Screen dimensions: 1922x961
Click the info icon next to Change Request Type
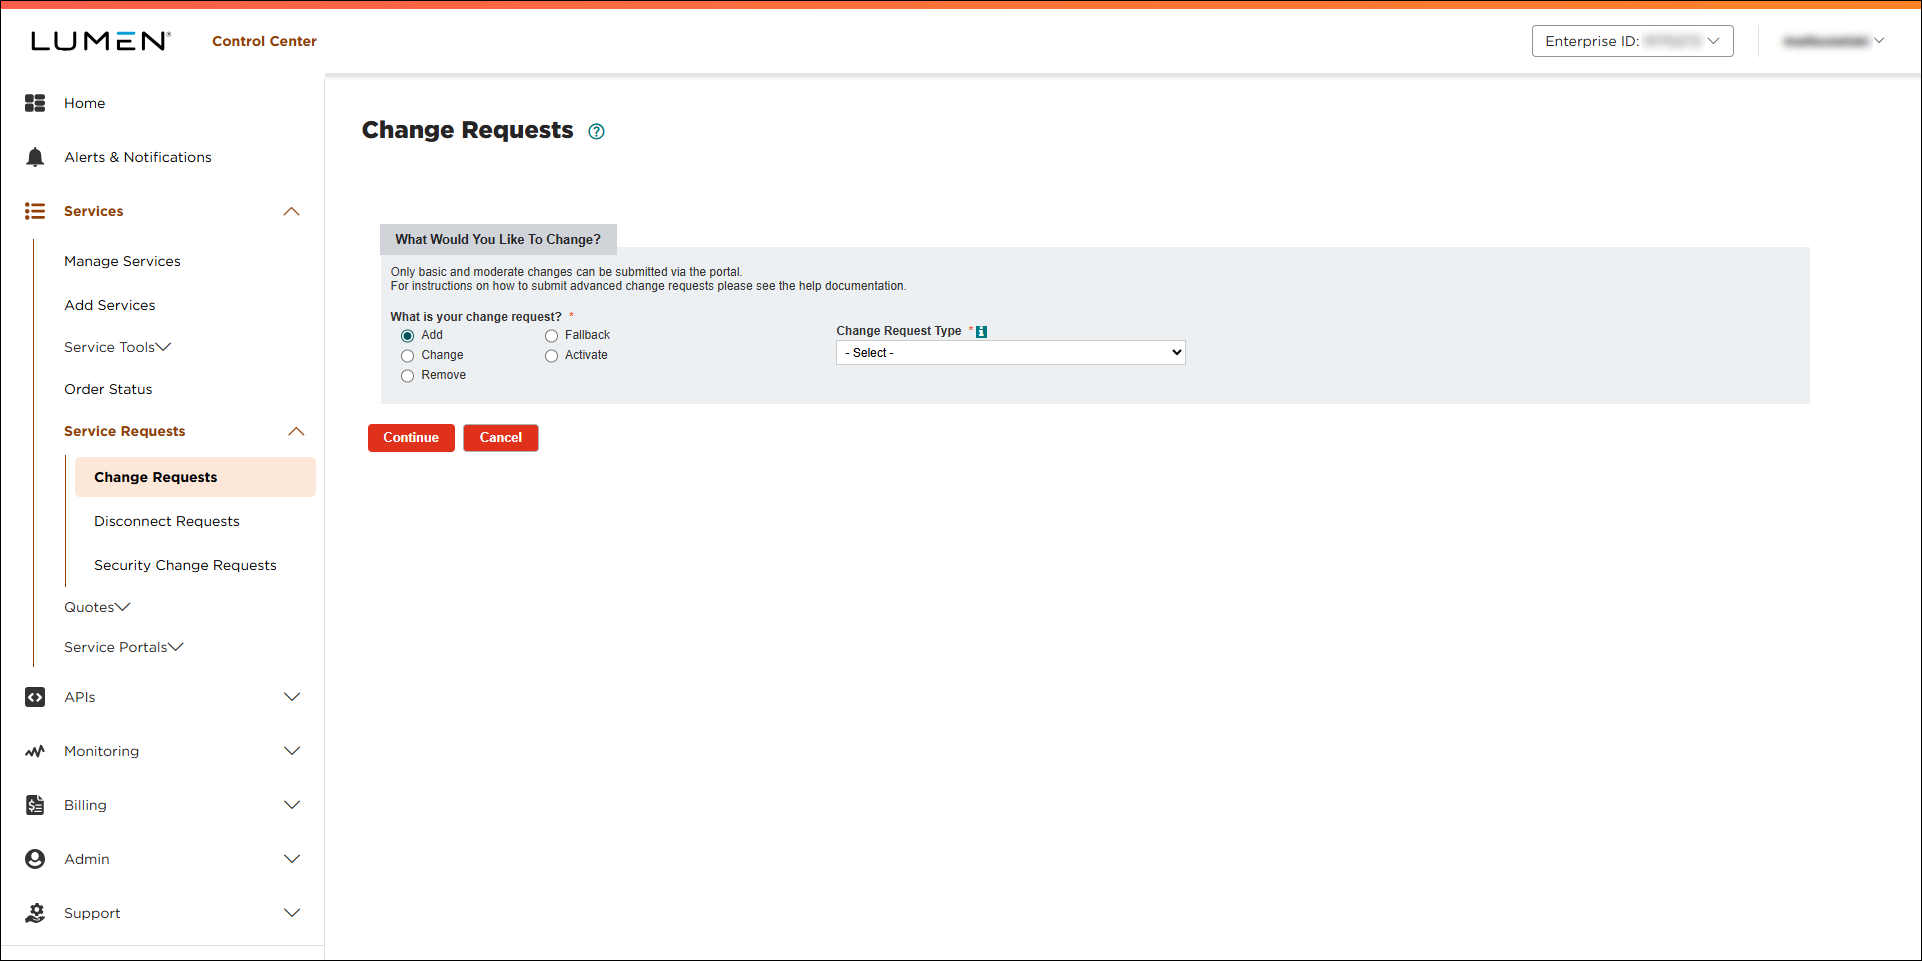982,330
